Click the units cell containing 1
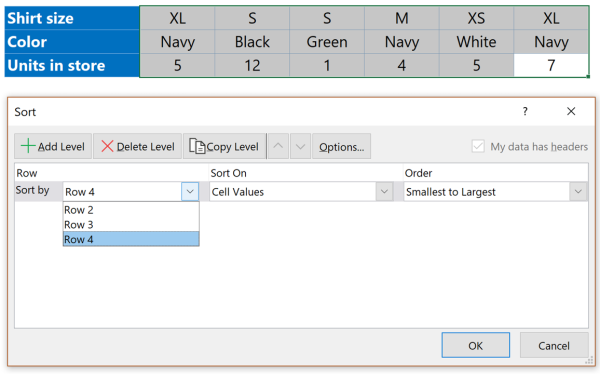600x374 pixels. [x=327, y=65]
